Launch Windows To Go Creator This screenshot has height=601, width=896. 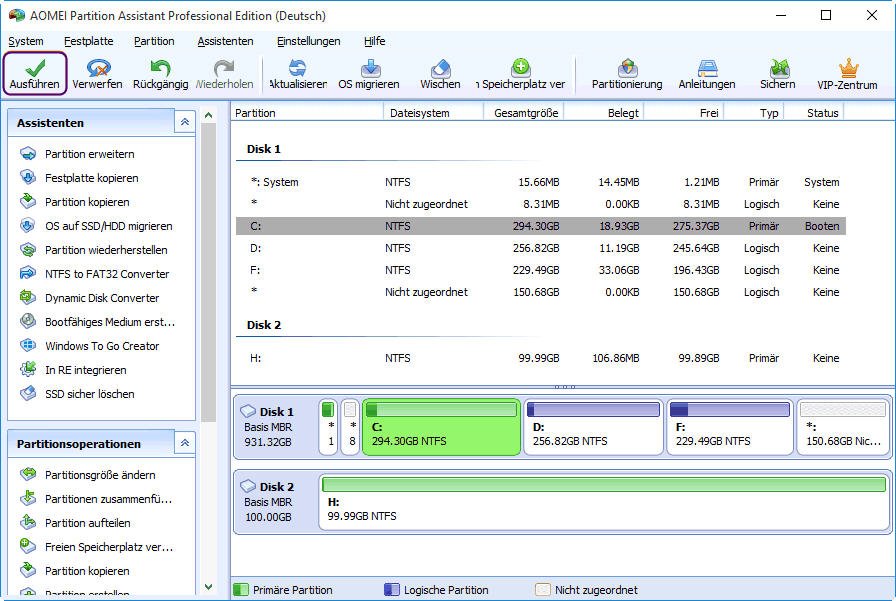(90, 346)
